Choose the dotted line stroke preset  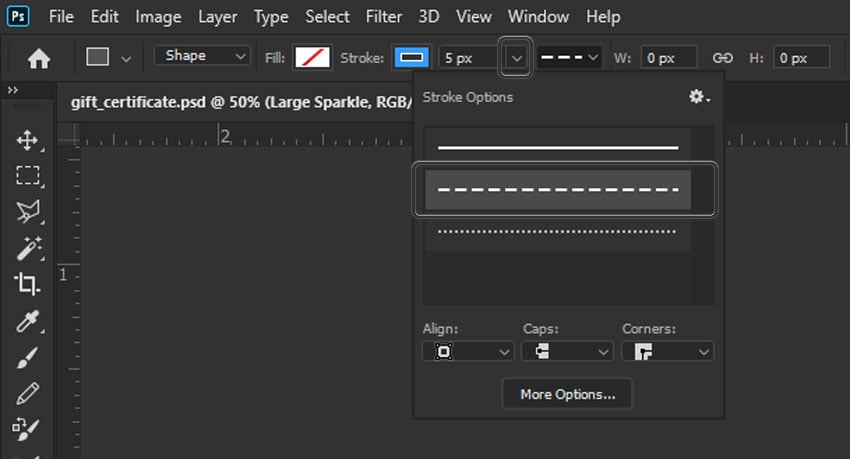[x=557, y=232]
